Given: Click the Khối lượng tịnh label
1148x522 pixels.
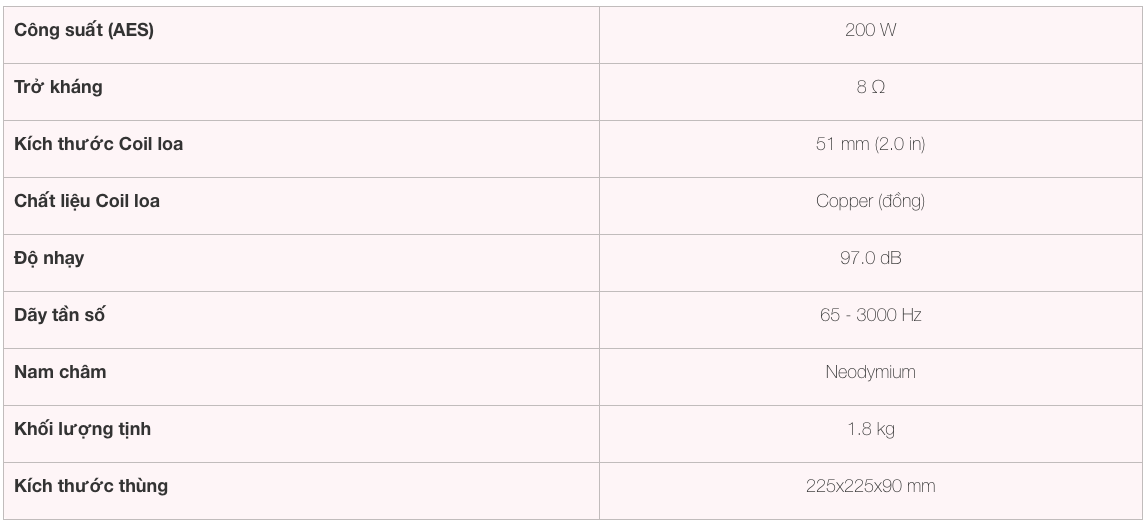Looking at the screenshot, I should click(83, 429).
